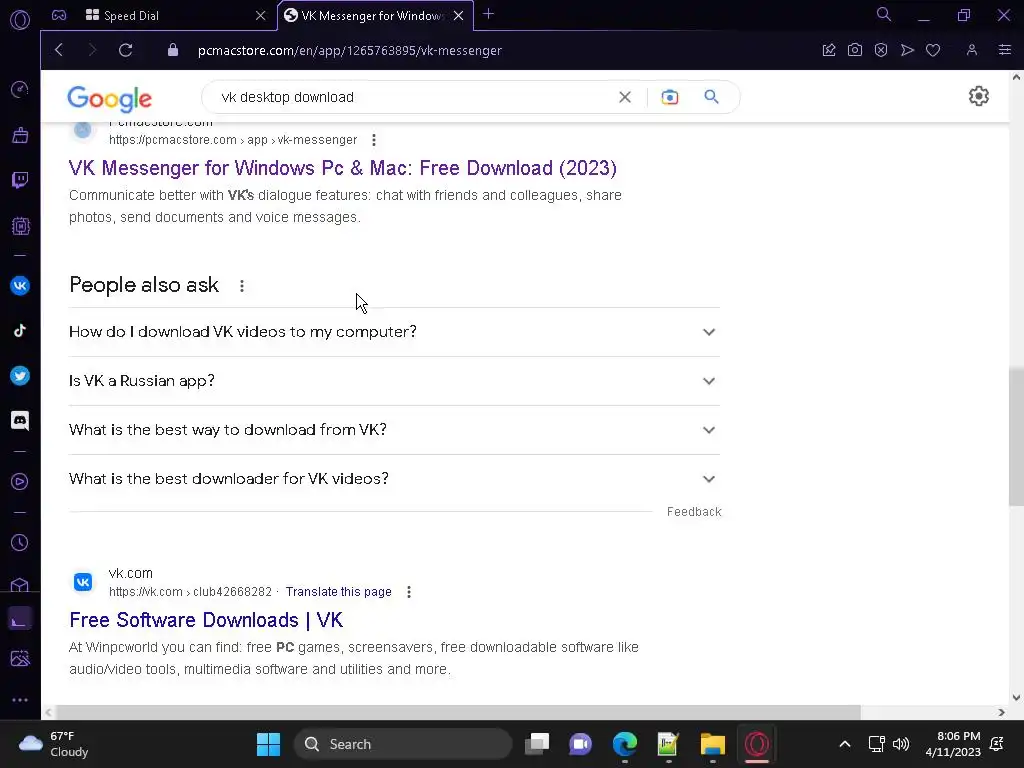Open Microsoft Edge from taskbar
The width and height of the screenshot is (1024, 768).
[x=625, y=744]
